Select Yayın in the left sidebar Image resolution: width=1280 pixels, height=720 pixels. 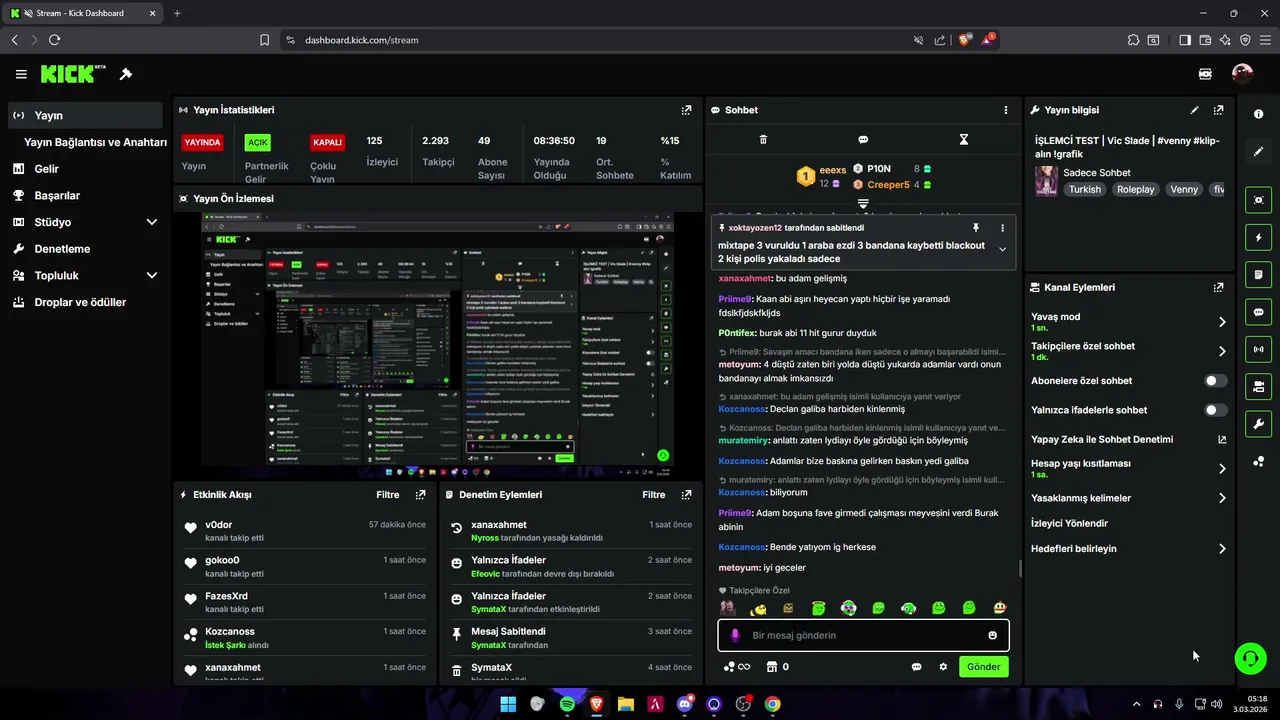85,115
